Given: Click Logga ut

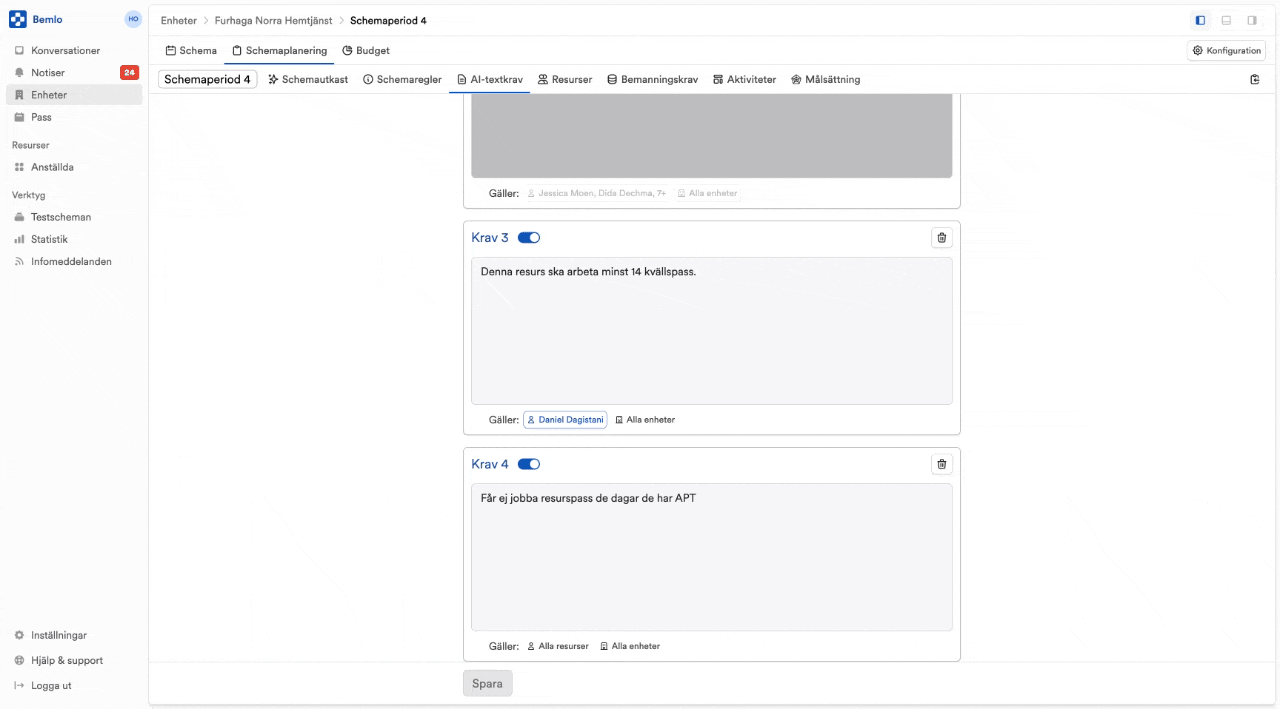Looking at the screenshot, I should pos(74,685).
